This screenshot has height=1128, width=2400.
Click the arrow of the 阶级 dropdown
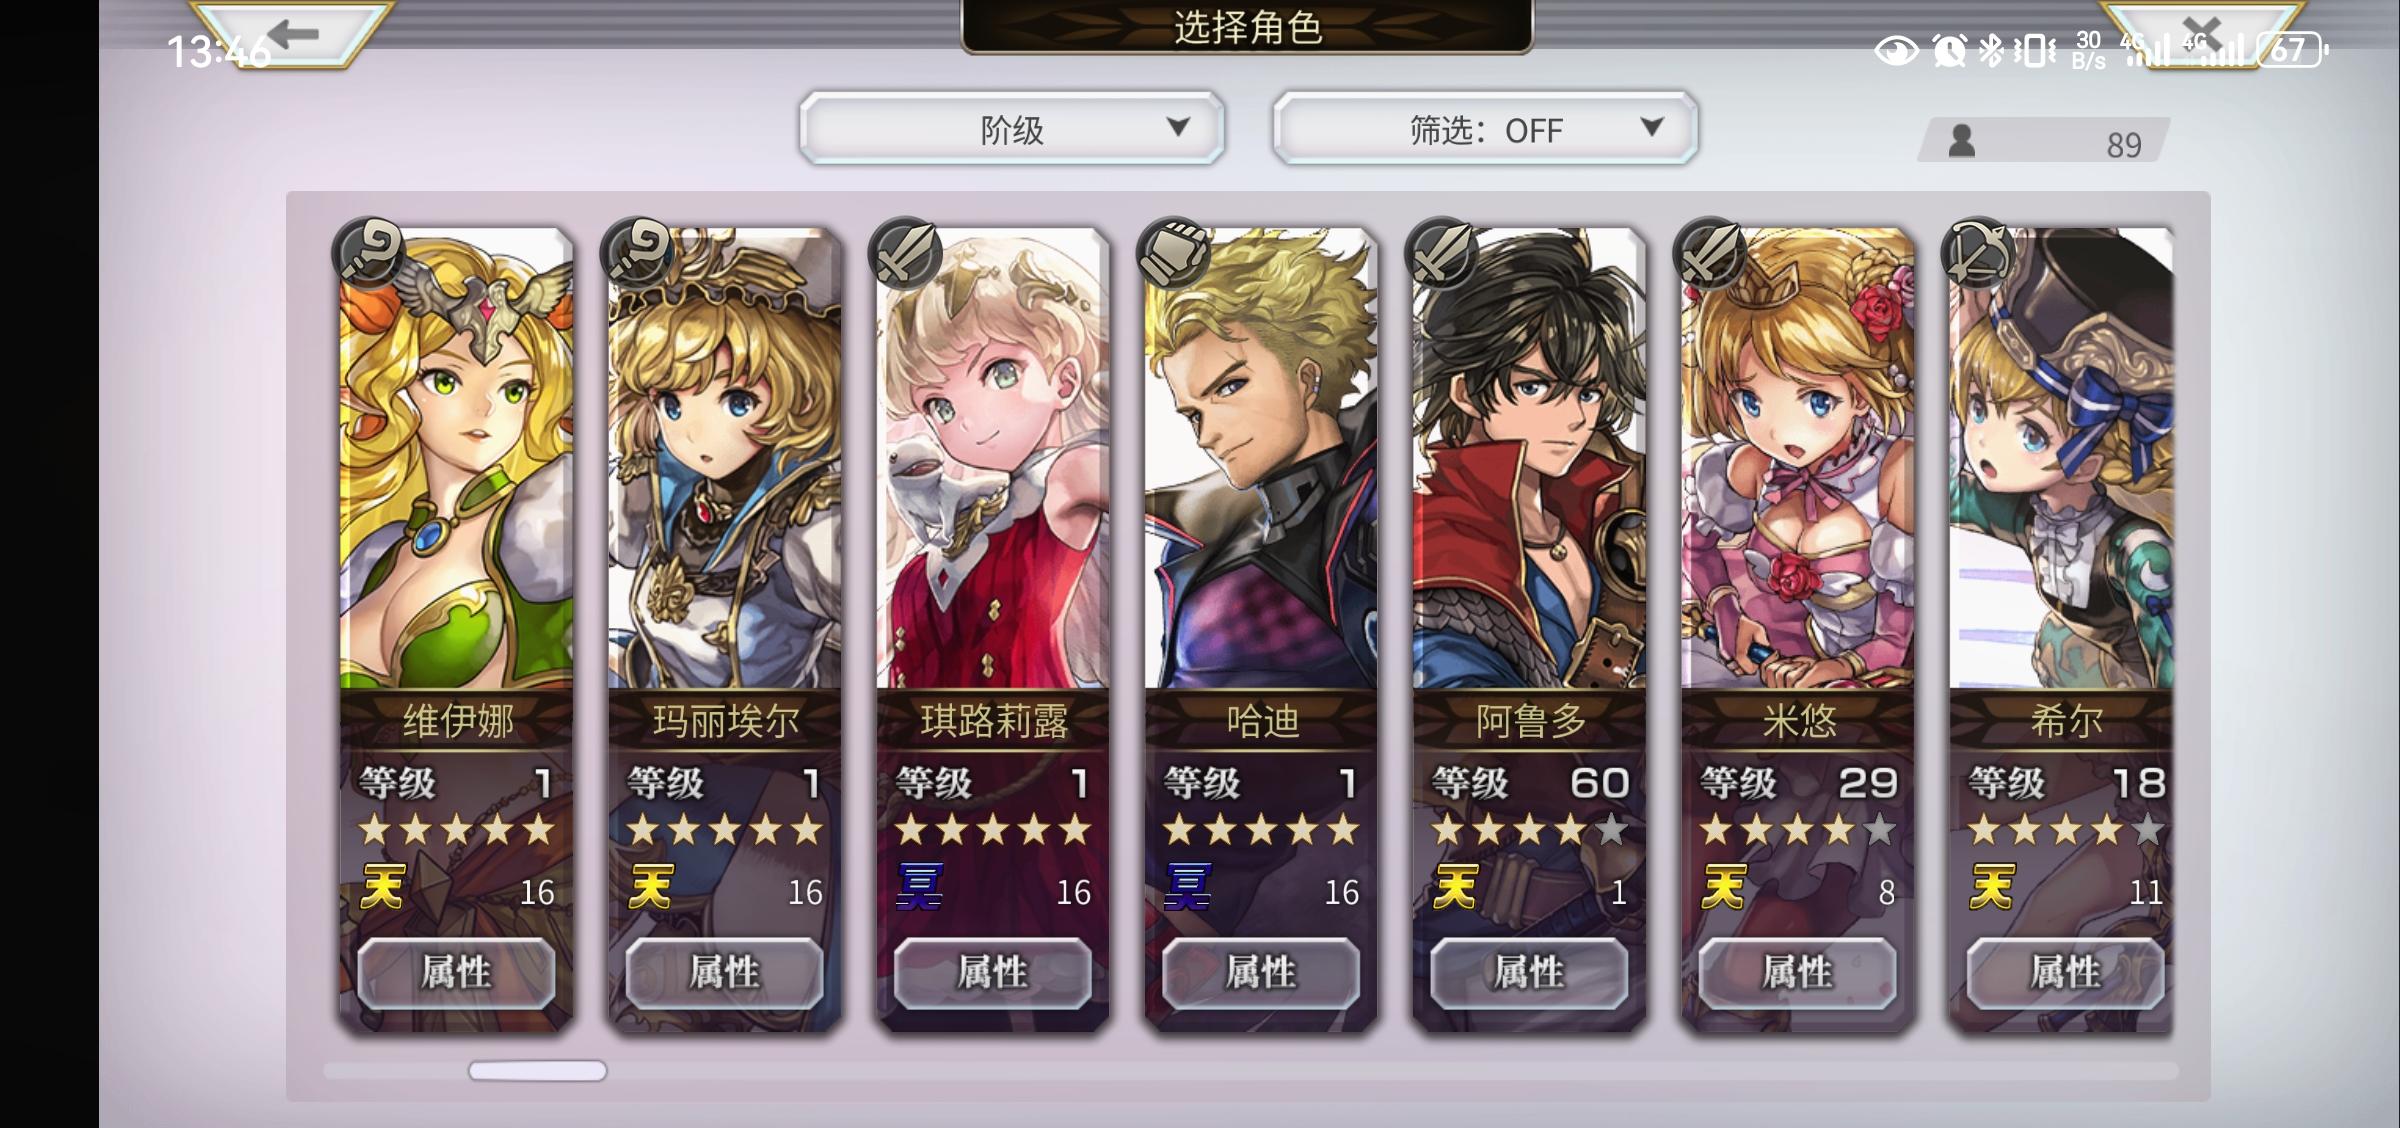(x=1179, y=127)
